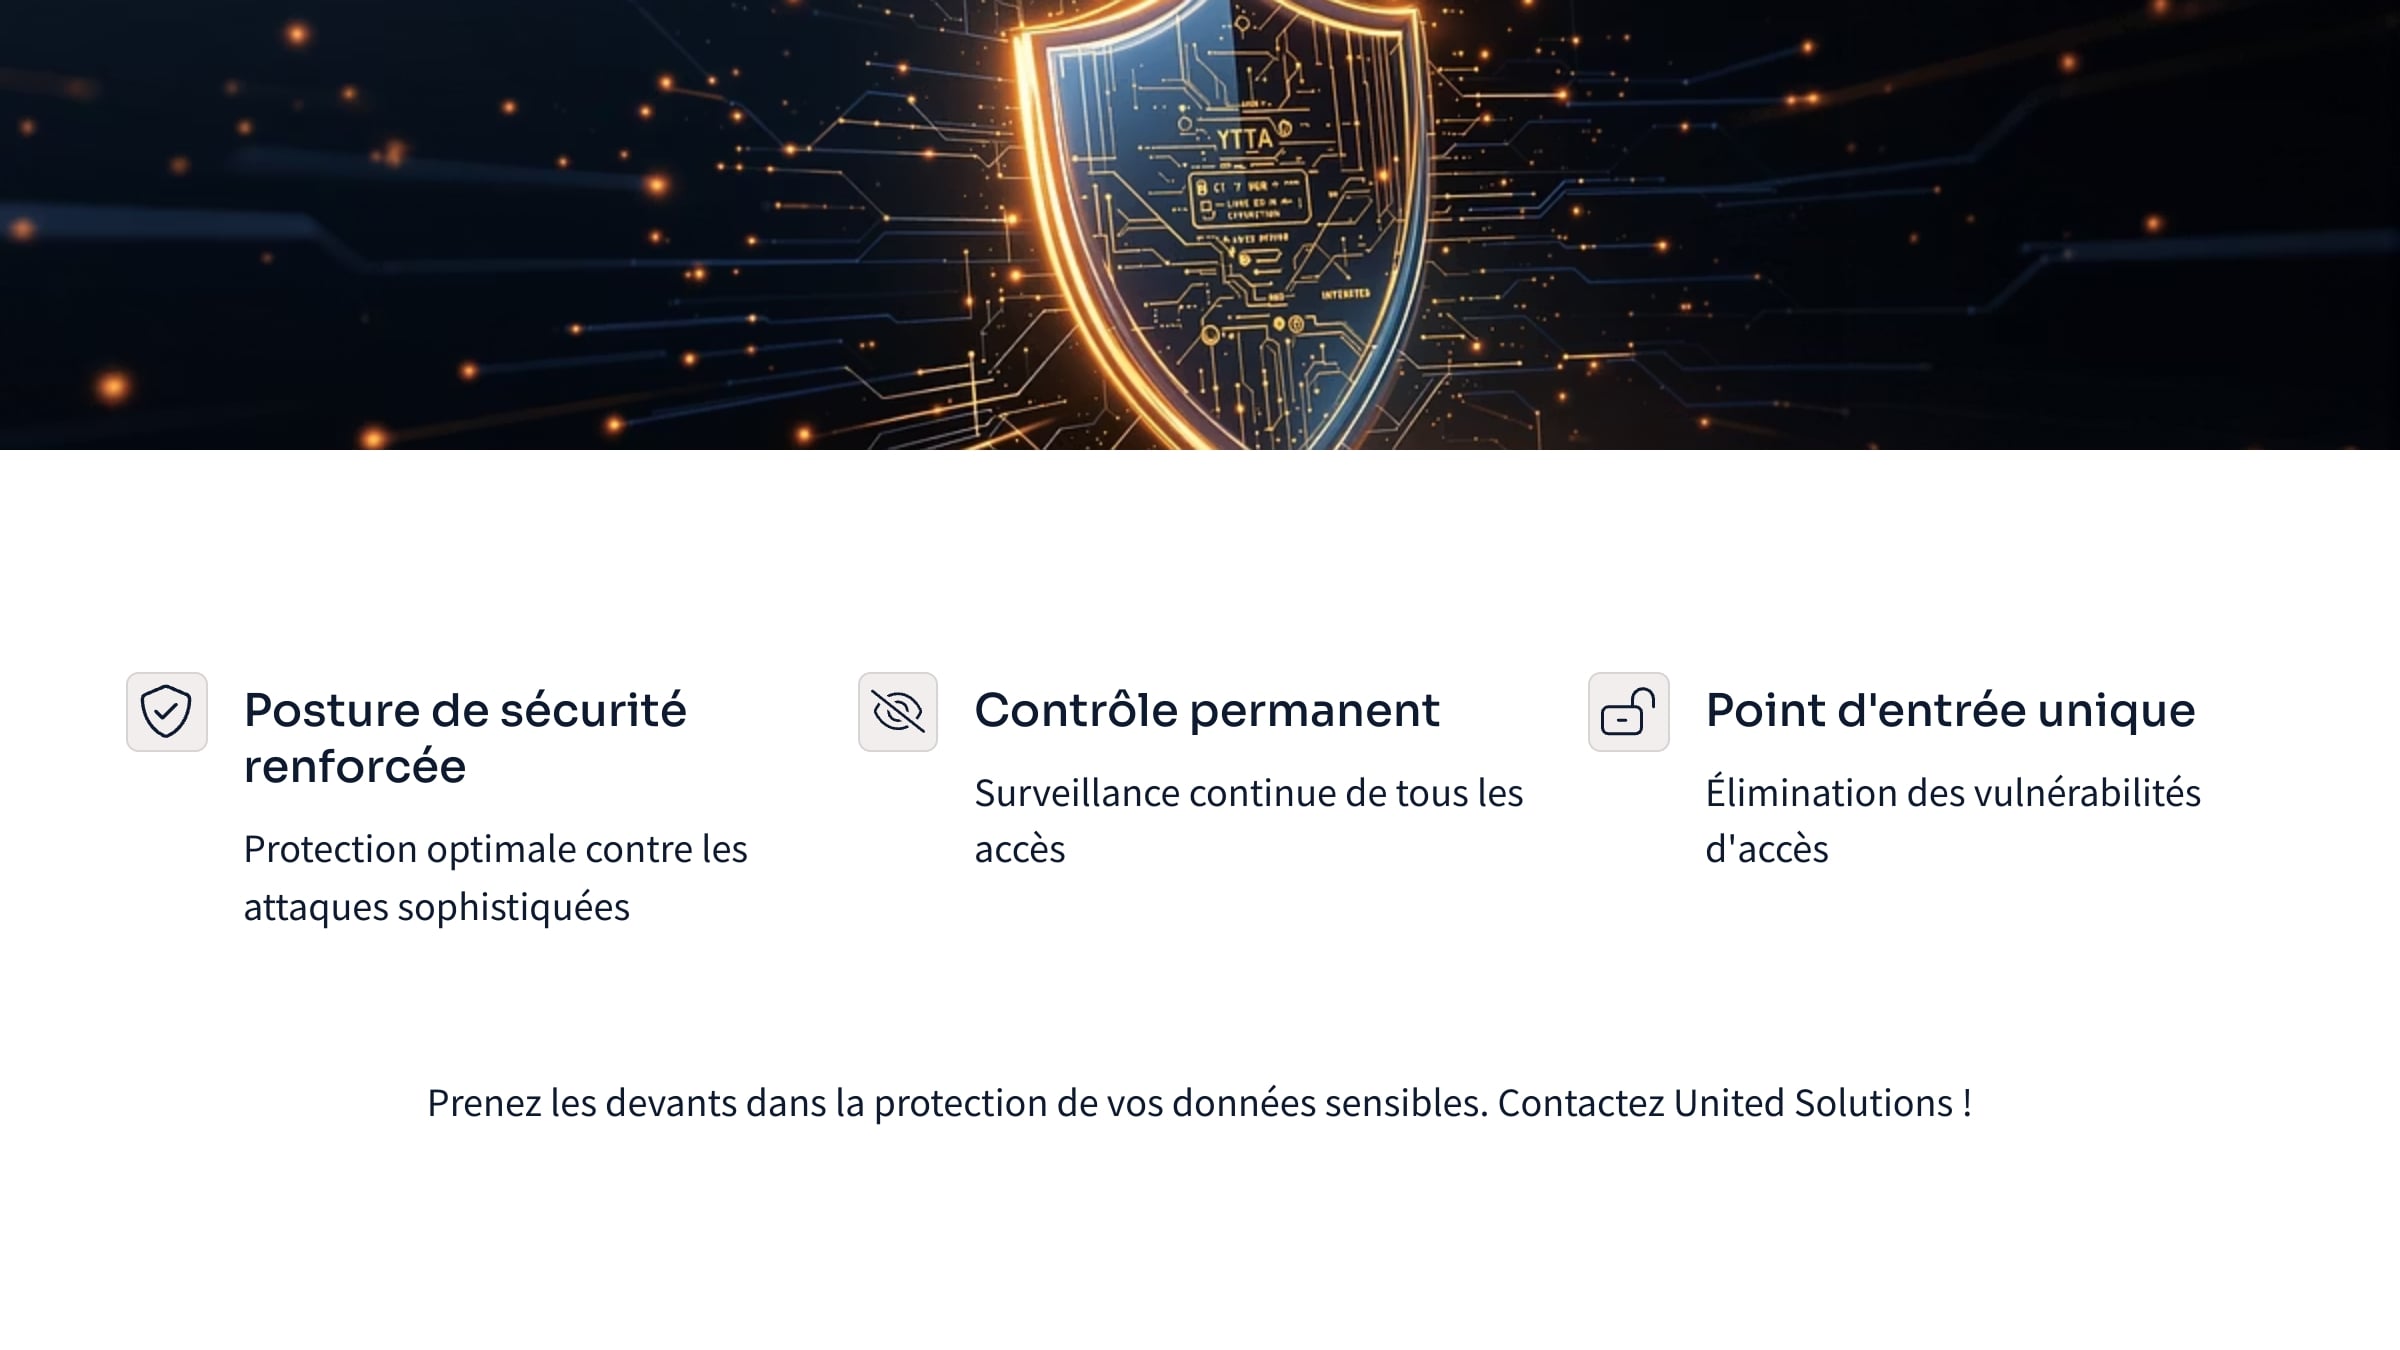Select the Posture de sécurité renforcée heading
This screenshot has height=1350, width=2400.
click(x=465, y=738)
